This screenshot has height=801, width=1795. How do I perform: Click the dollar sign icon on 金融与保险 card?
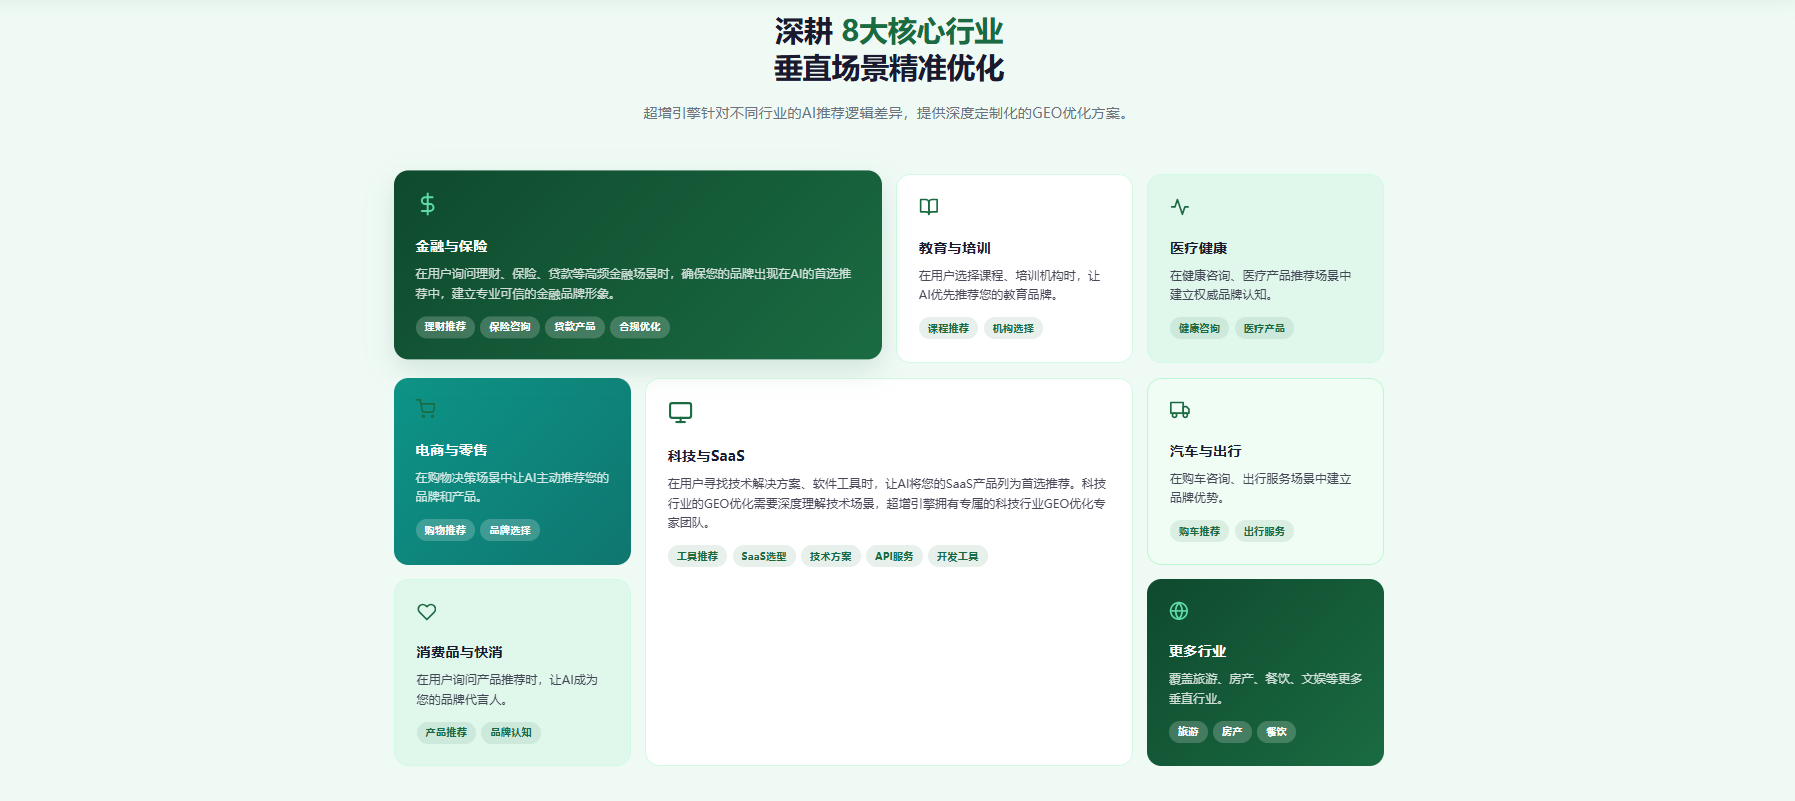[427, 204]
